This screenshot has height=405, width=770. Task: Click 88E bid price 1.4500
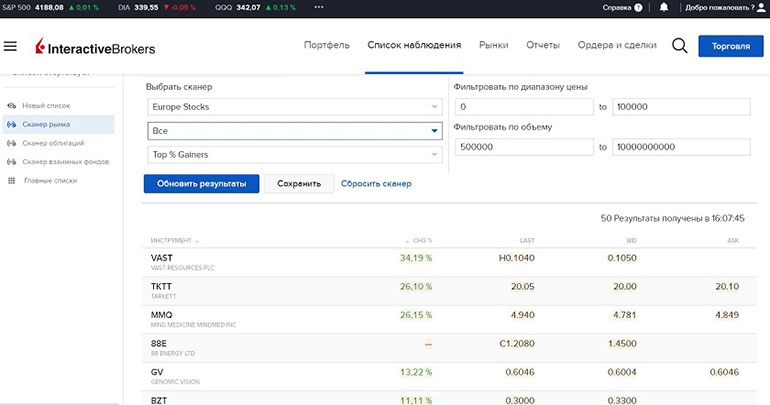pyautogui.click(x=622, y=343)
